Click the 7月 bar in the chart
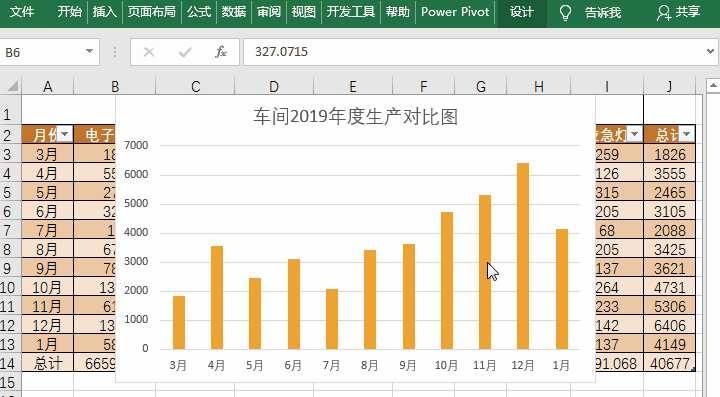 [332, 319]
